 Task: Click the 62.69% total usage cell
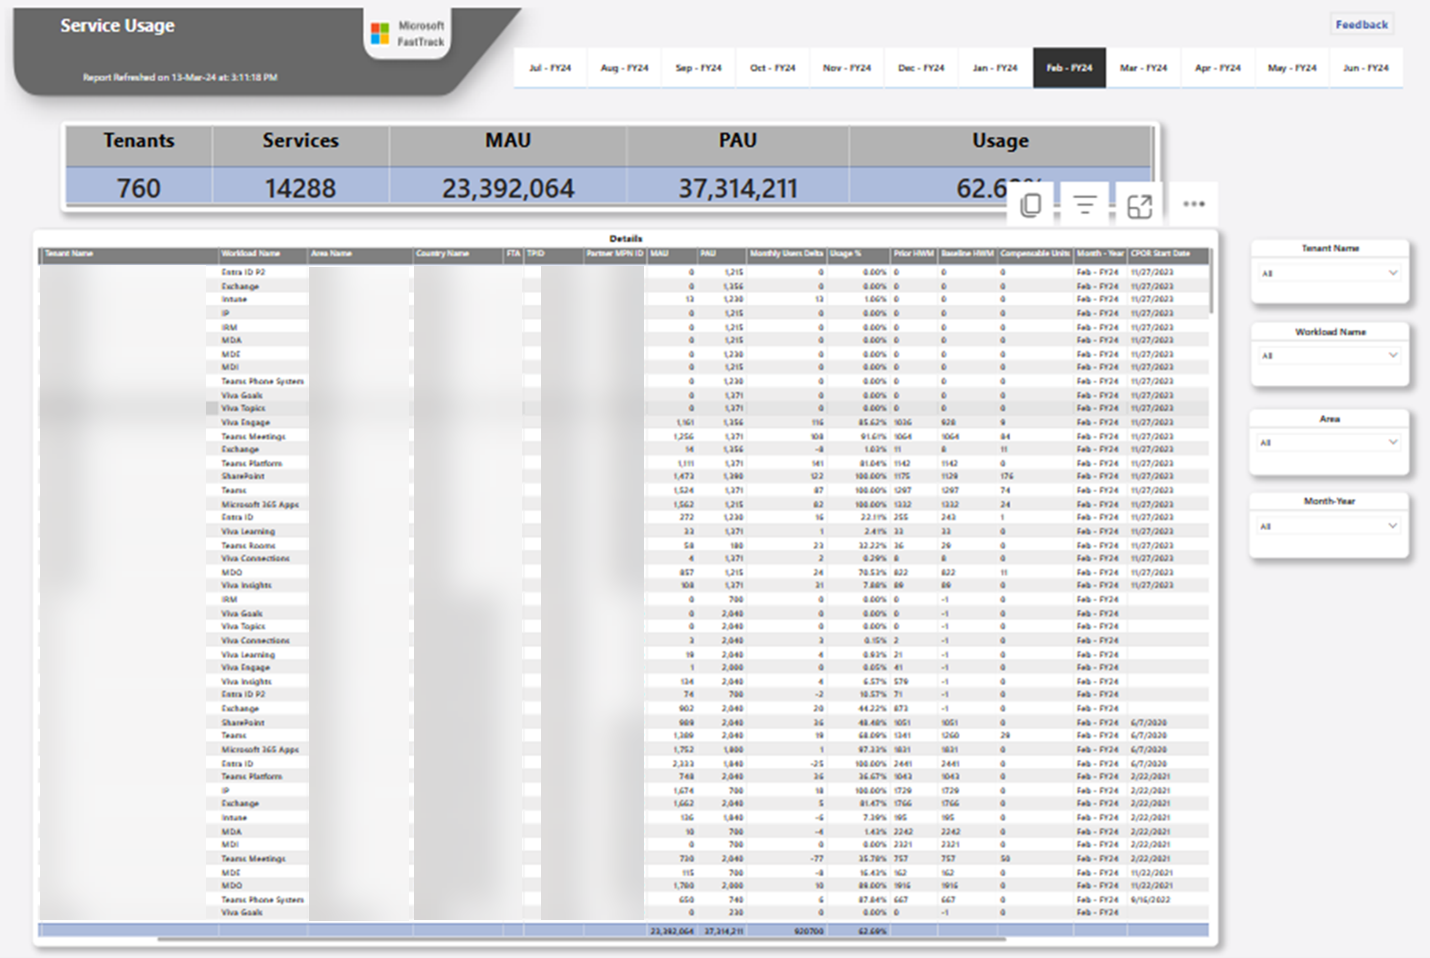point(872,931)
